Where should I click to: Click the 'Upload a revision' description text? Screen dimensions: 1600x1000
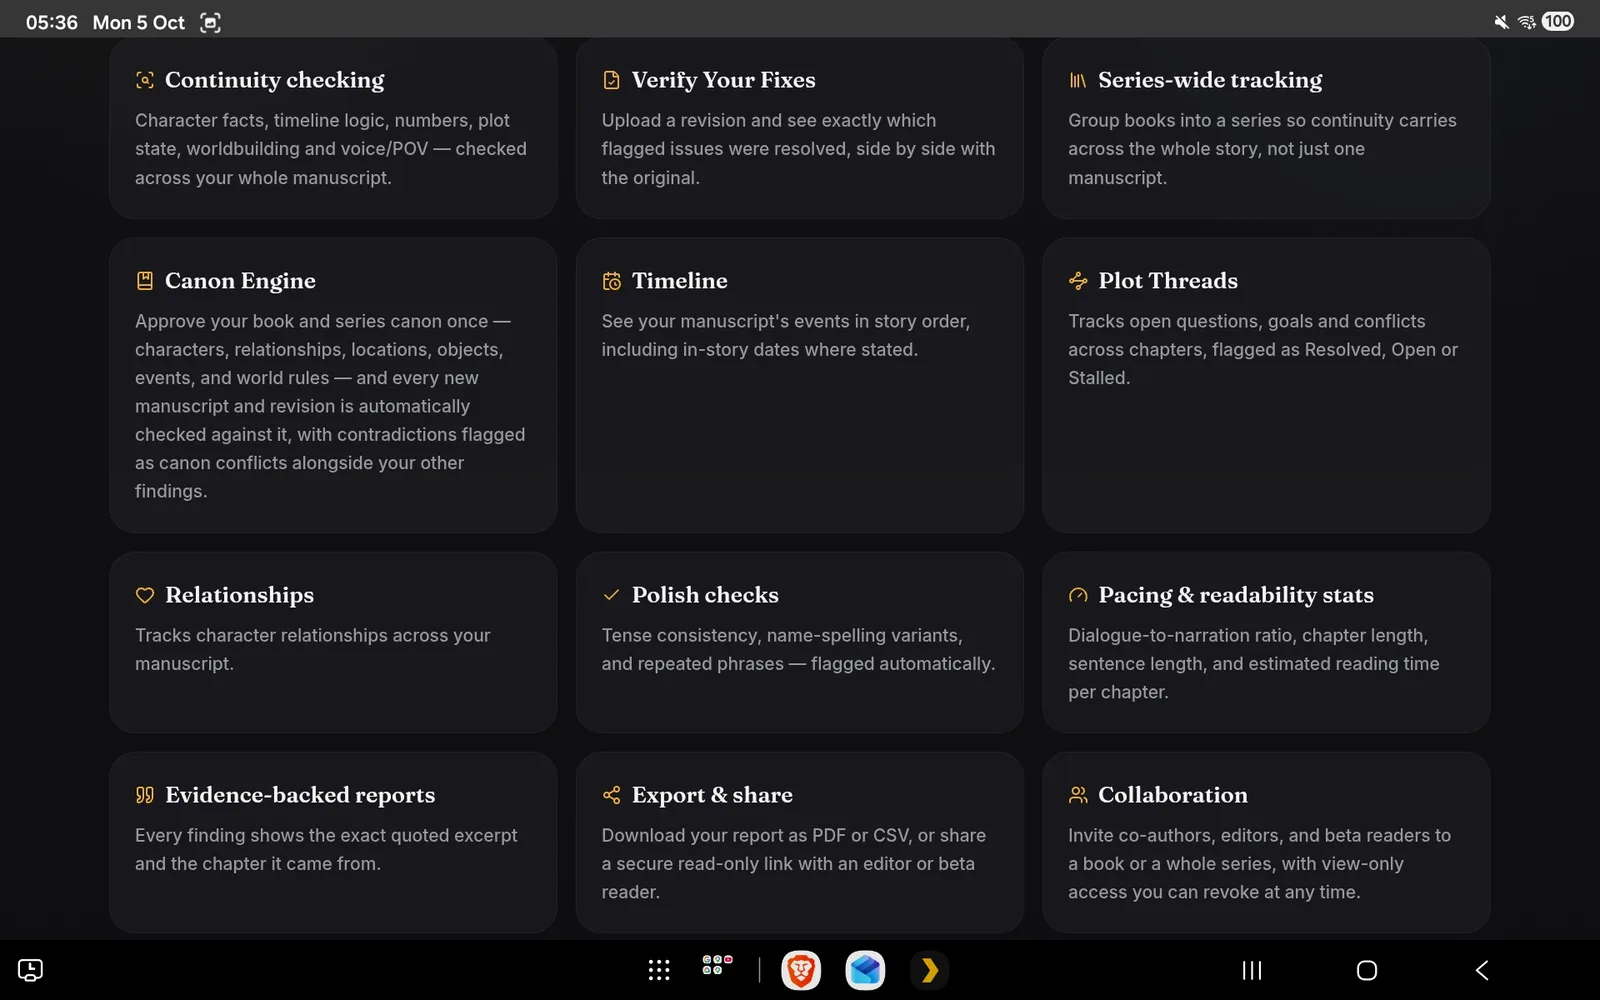(798, 149)
